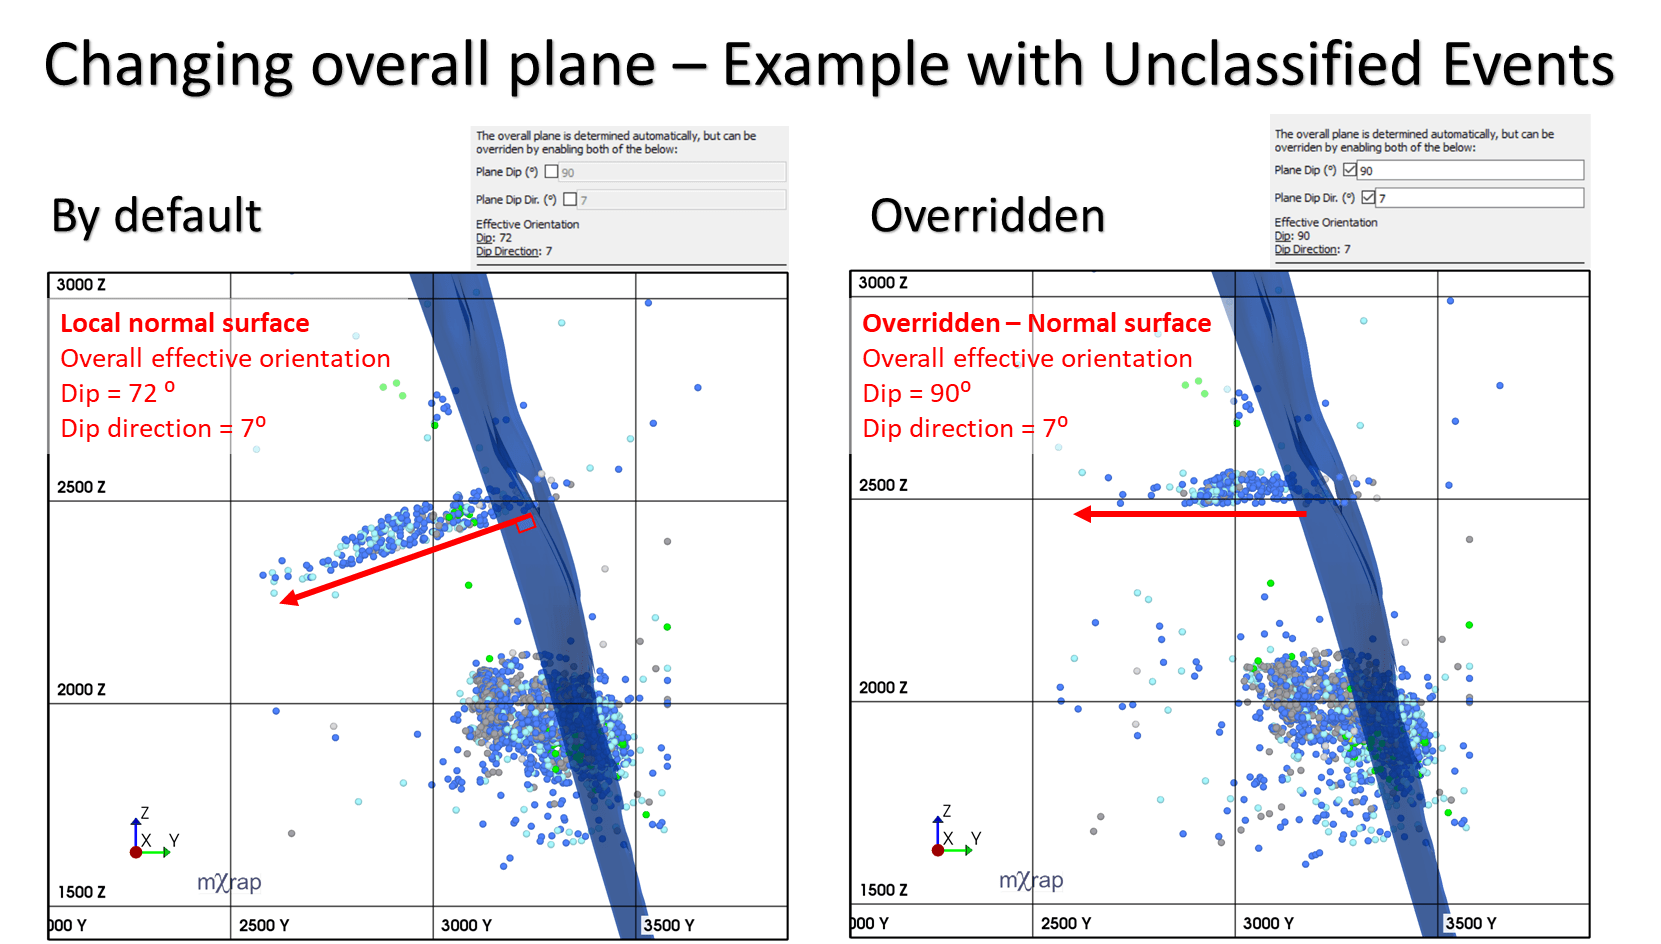Click the greyed-out Plane Dip field

[672, 172]
